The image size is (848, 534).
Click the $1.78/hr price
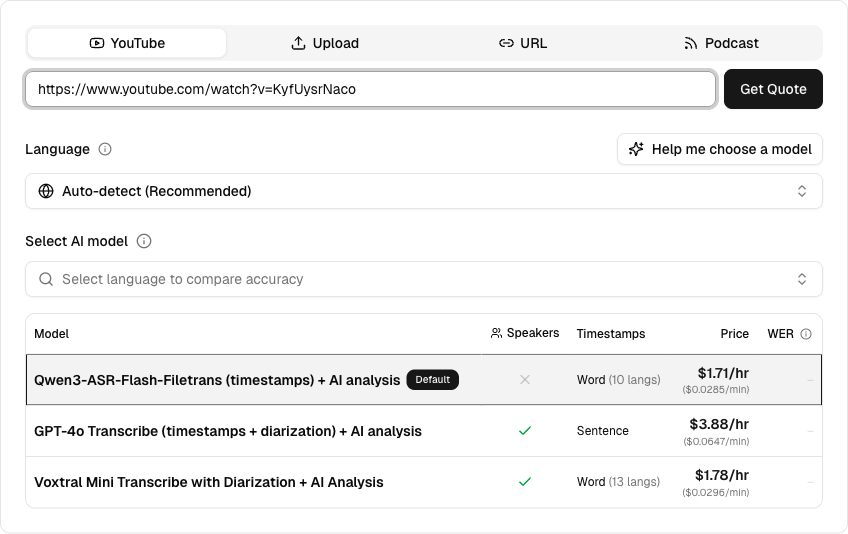722,476
